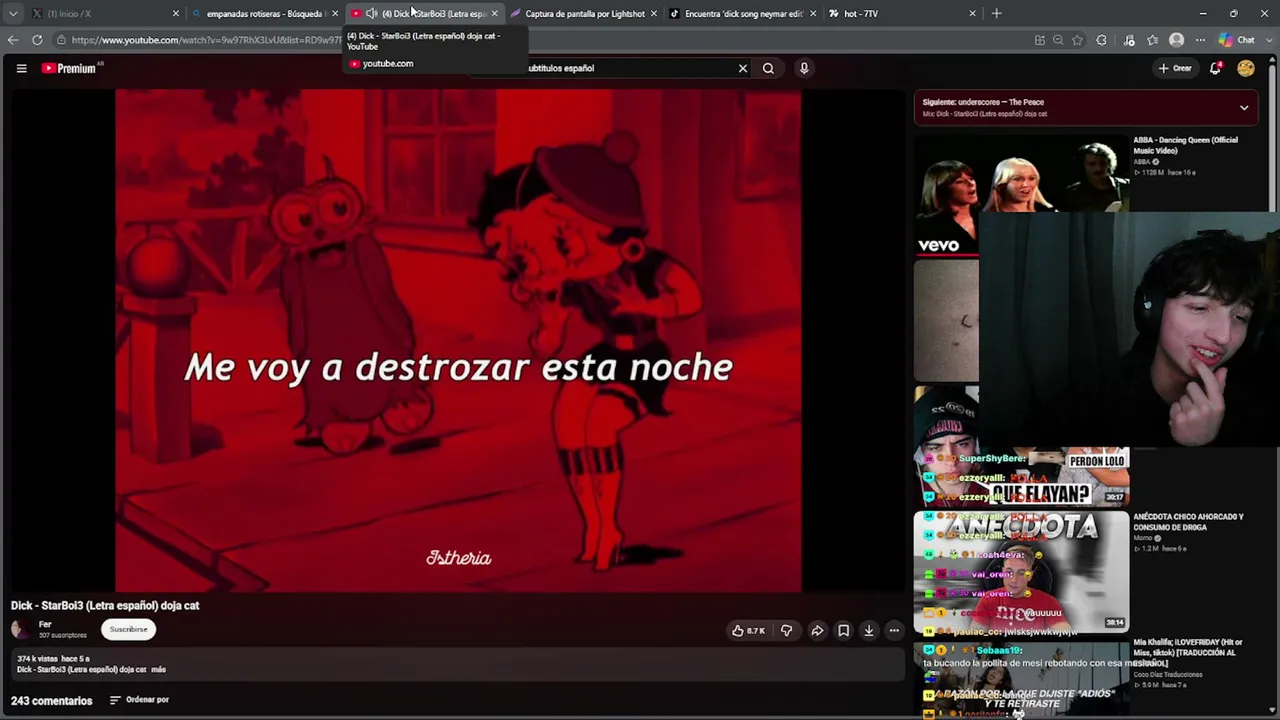Like the video with 8.7 K likes
This screenshot has height=720, width=1280.
coord(748,631)
